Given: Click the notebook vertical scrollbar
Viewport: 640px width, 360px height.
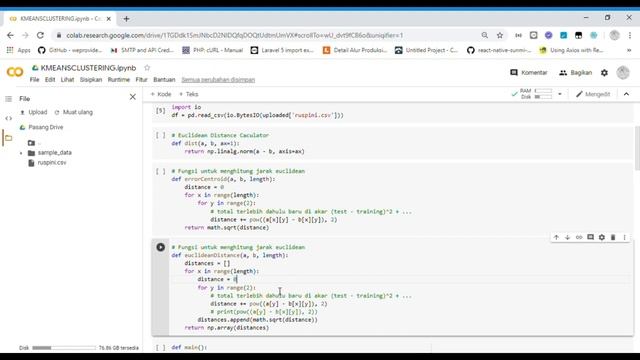Looking at the screenshot, I should click(x=637, y=148).
